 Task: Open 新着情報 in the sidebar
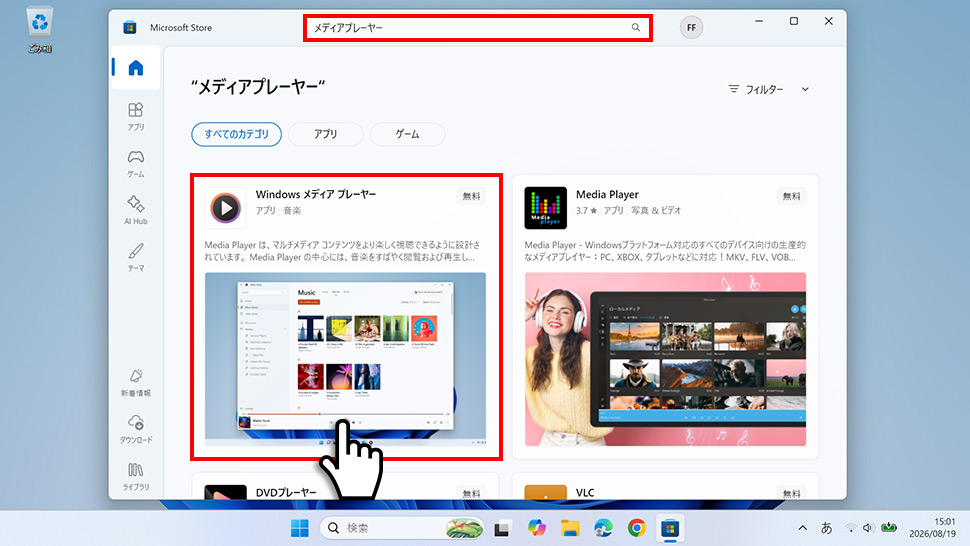pos(135,382)
